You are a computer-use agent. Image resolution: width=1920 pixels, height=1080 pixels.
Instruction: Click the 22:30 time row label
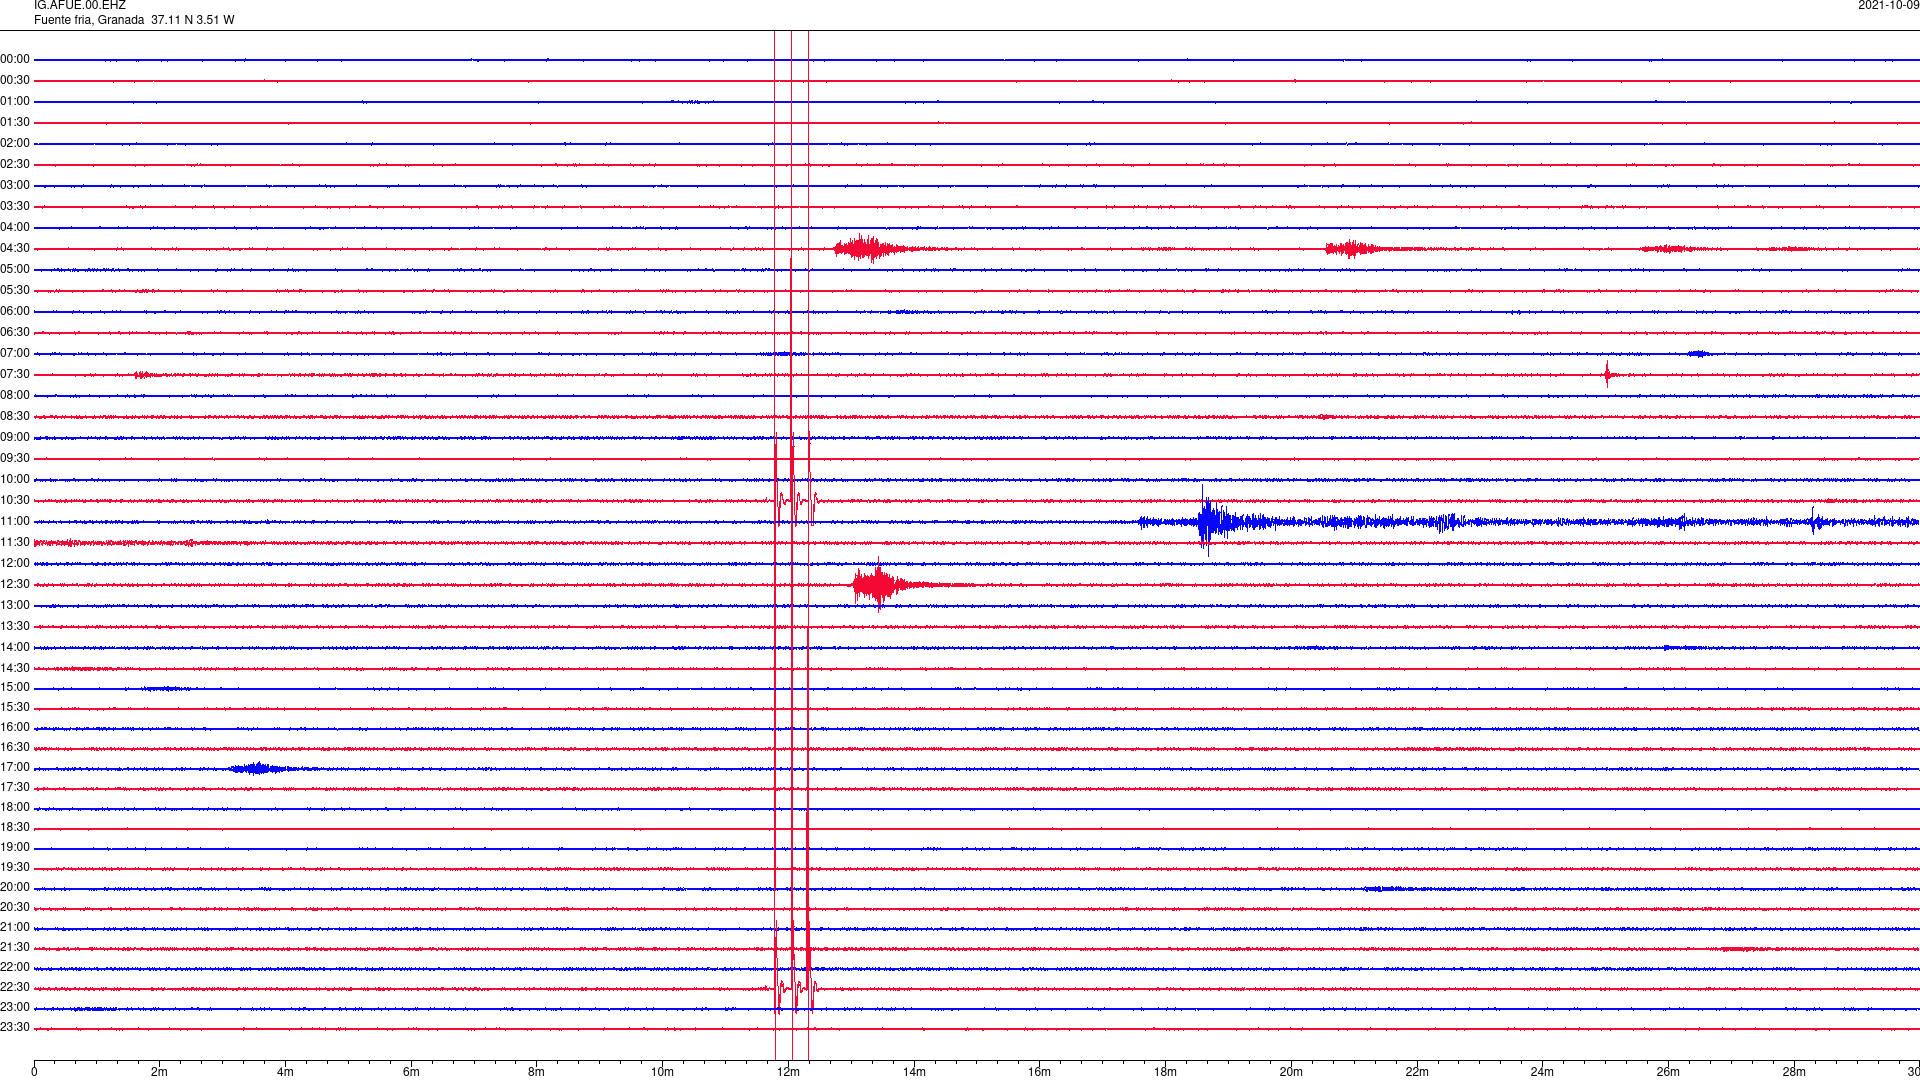click(x=15, y=988)
